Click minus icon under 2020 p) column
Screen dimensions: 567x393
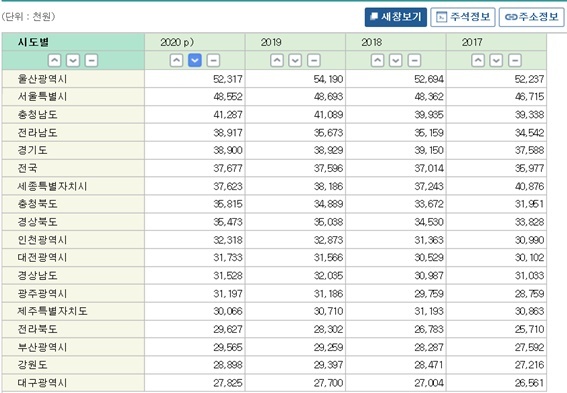pyautogui.click(x=213, y=60)
